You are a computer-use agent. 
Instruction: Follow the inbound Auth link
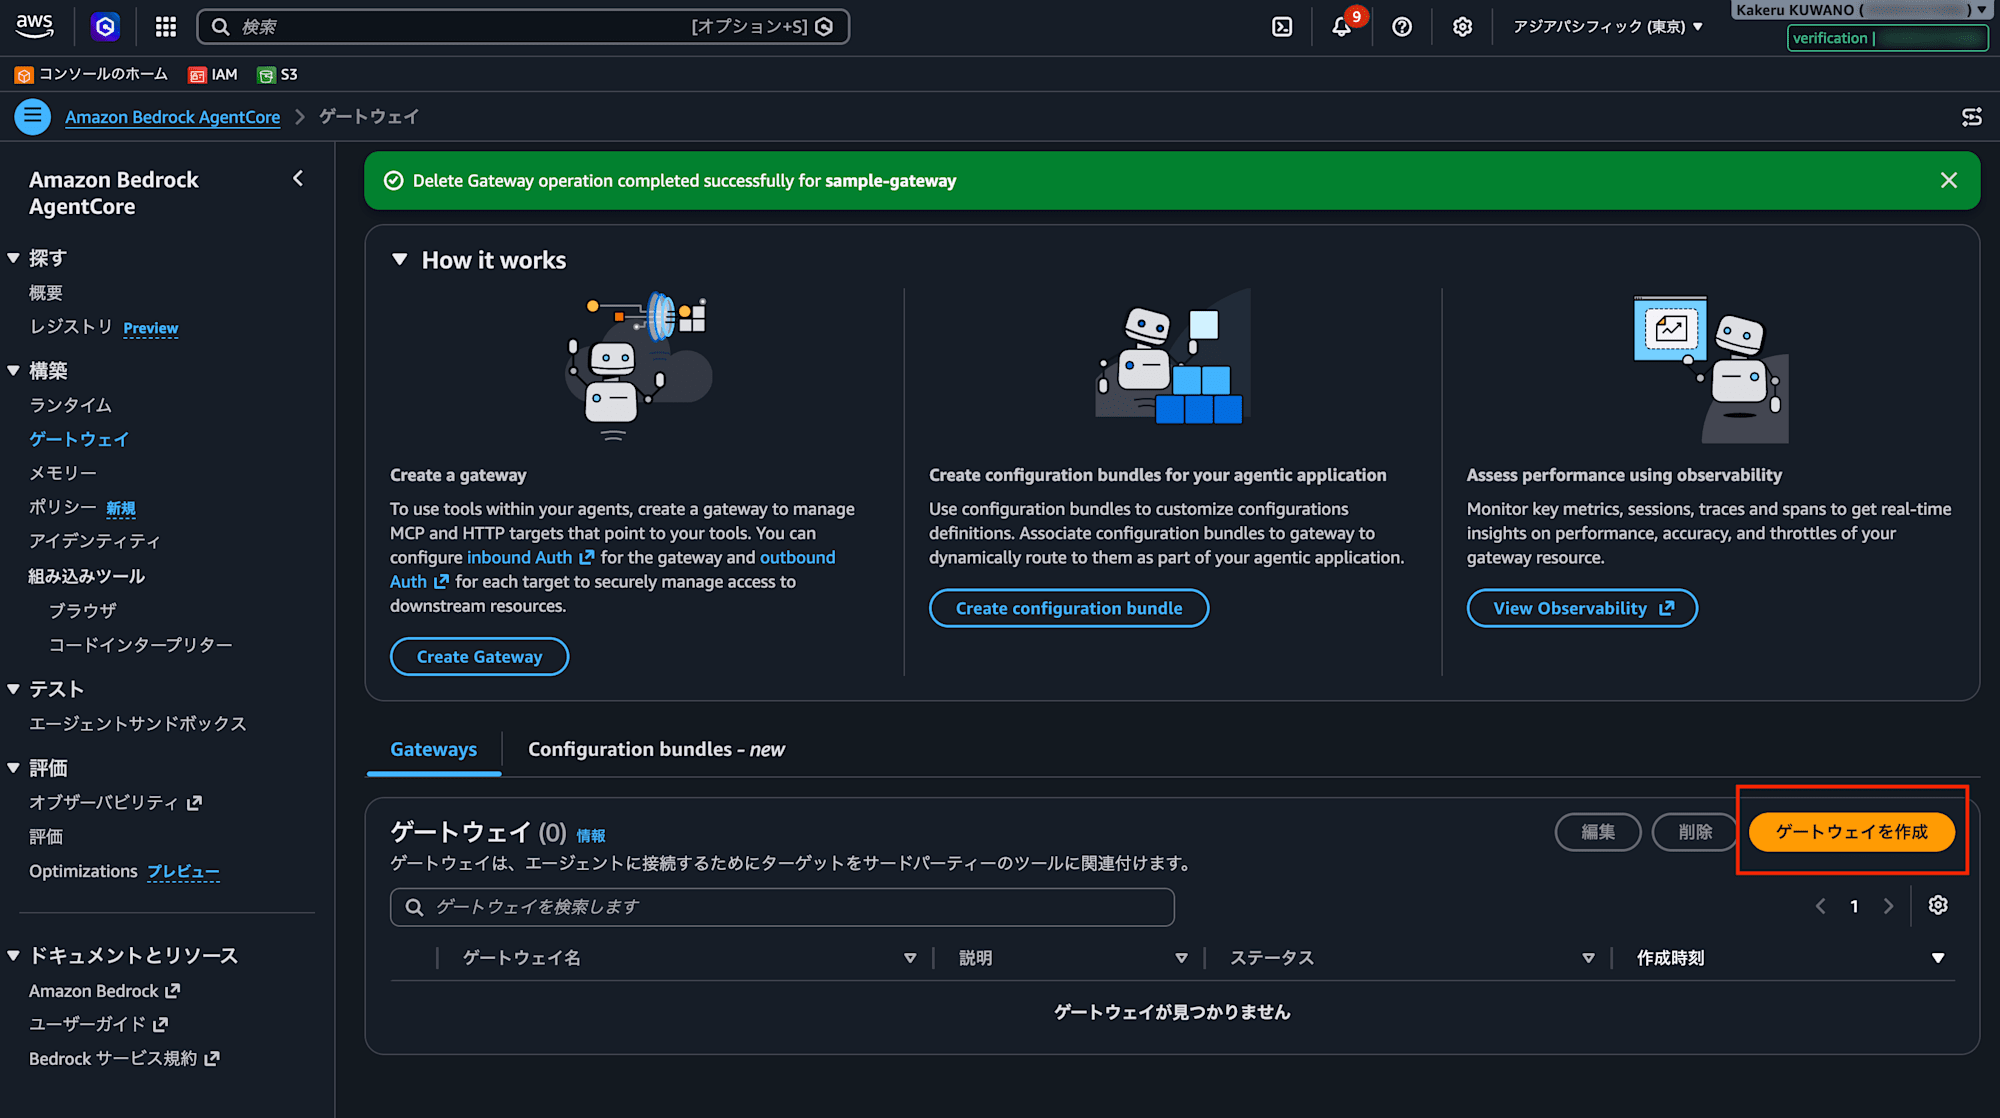pos(530,558)
